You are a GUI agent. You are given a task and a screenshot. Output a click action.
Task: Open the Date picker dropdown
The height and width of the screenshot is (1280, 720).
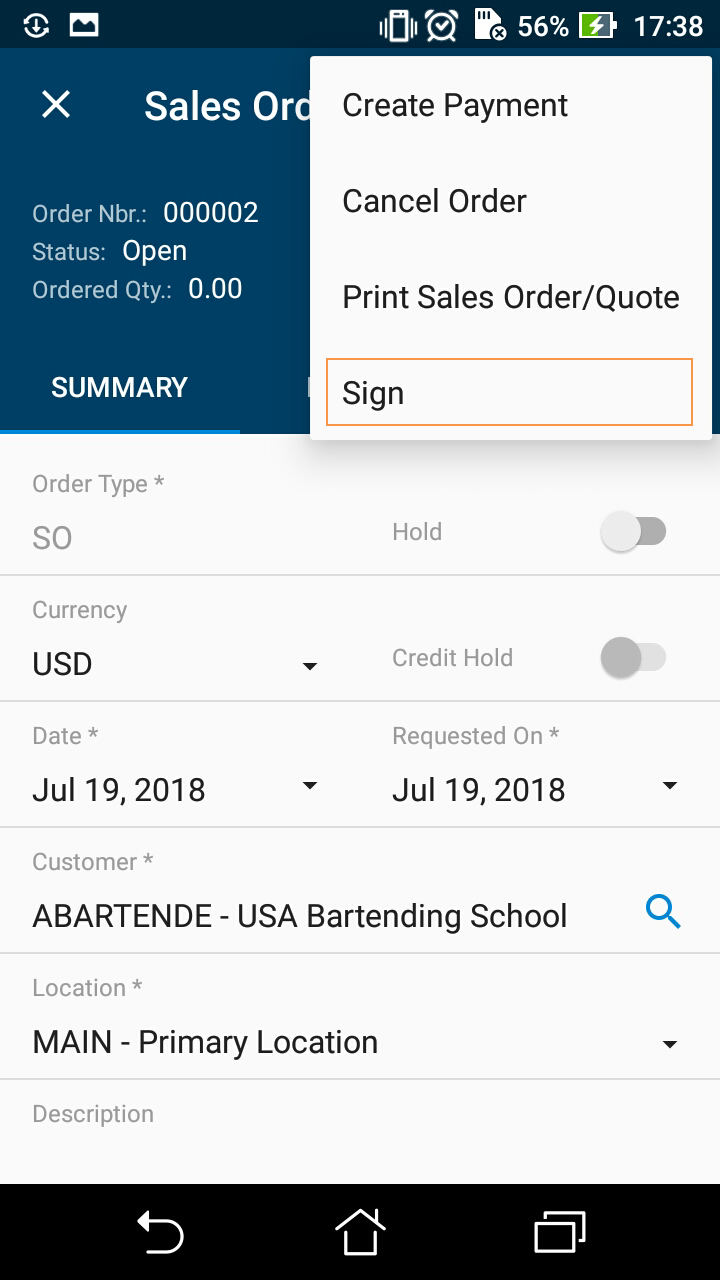pyautogui.click(x=310, y=787)
